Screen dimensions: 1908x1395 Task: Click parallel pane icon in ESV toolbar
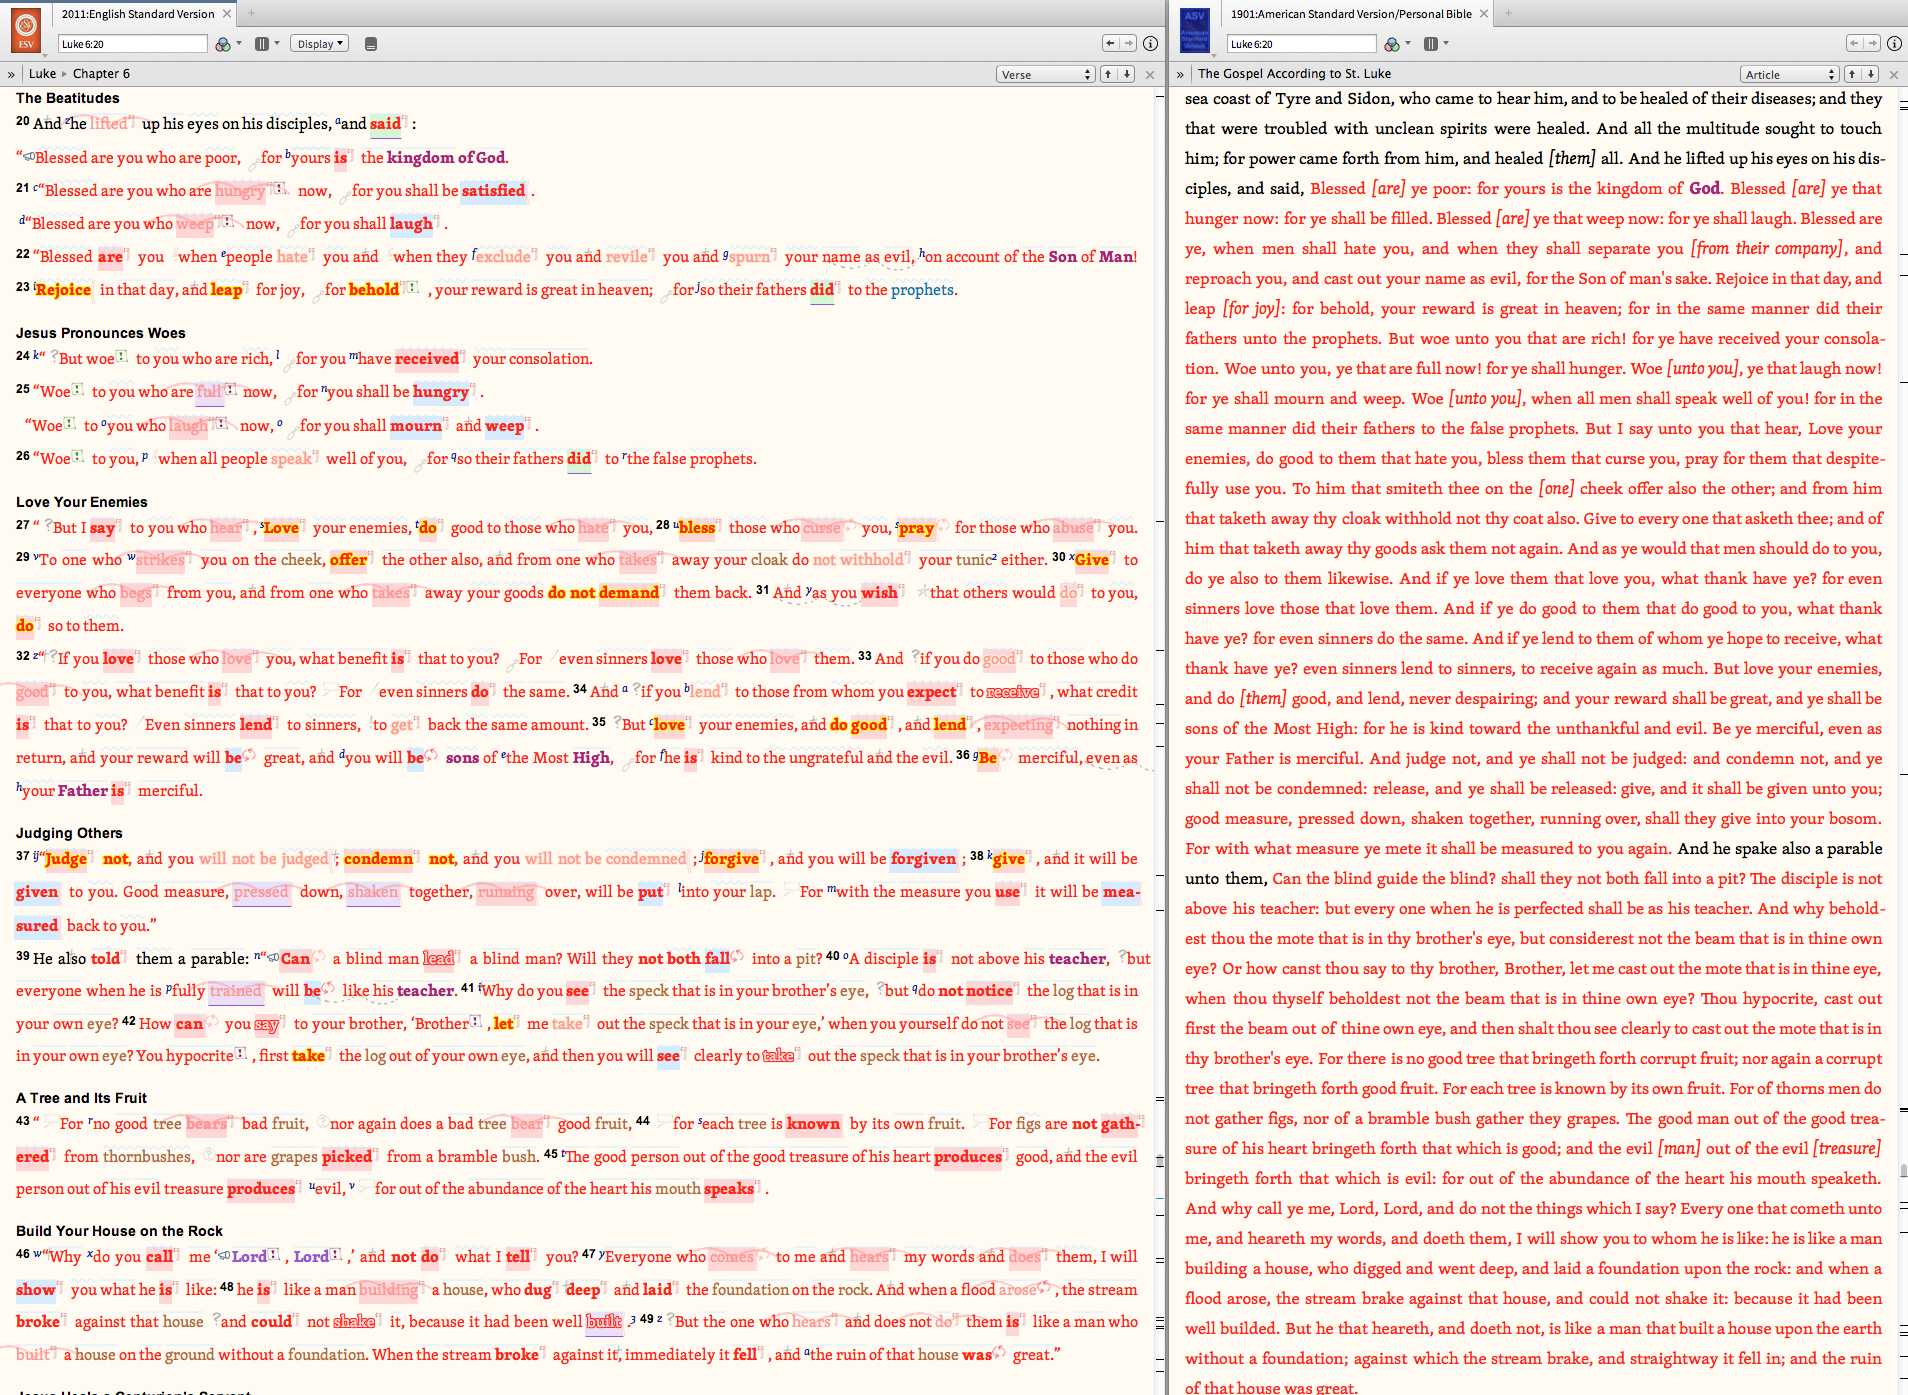point(261,44)
